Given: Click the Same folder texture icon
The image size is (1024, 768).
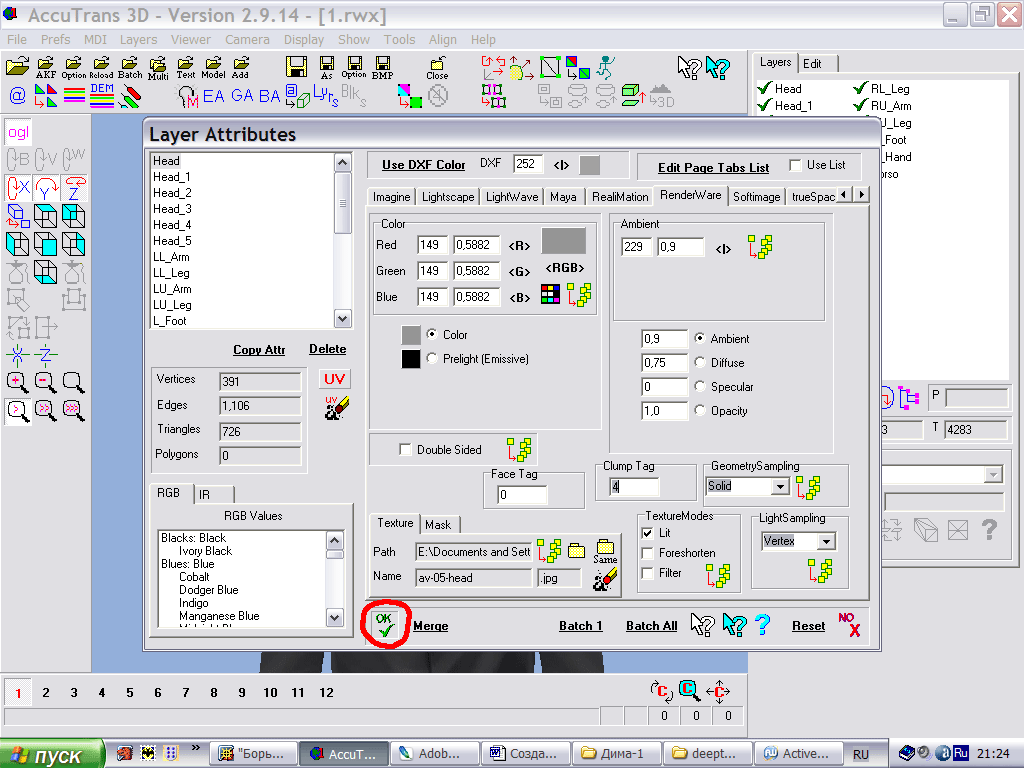Looking at the screenshot, I should 605,551.
